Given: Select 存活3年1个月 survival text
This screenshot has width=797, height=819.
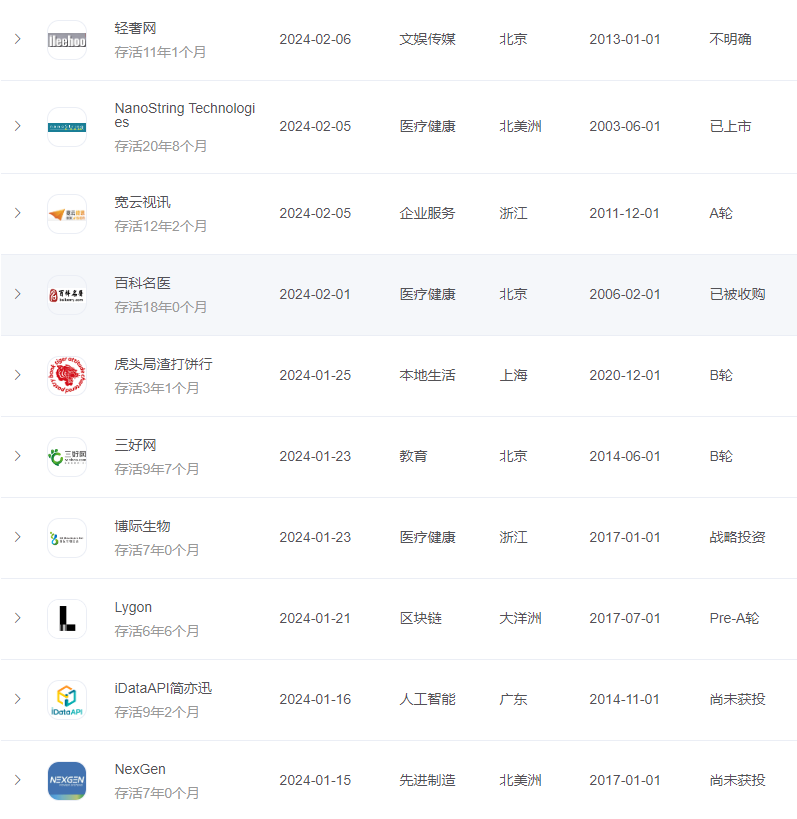Looking at the screenshot, I should coord(157,388).
